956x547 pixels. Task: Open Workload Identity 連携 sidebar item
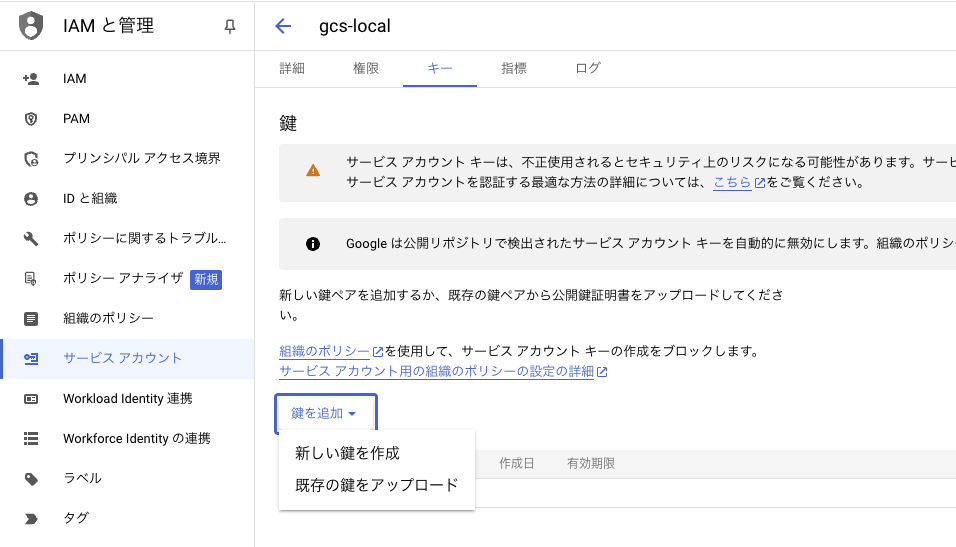127,399
